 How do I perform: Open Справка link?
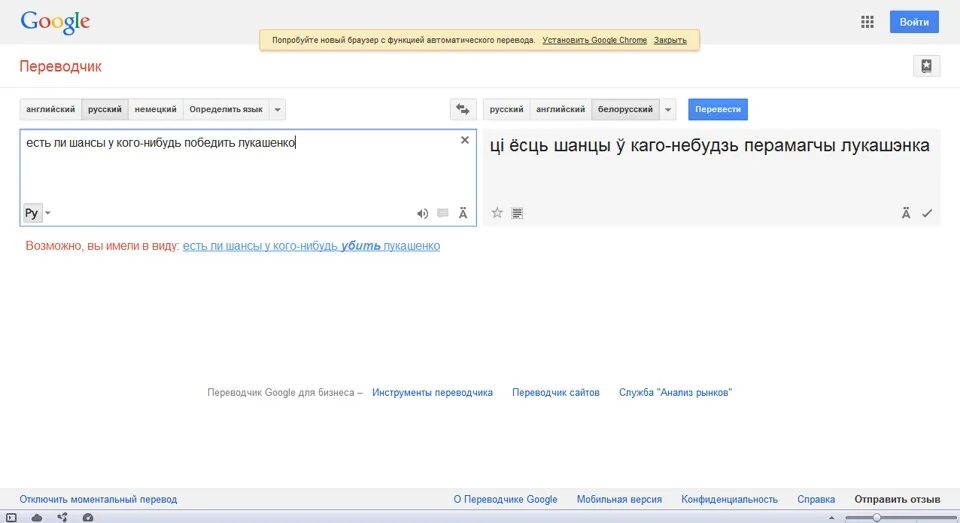[x=816, y=500]
